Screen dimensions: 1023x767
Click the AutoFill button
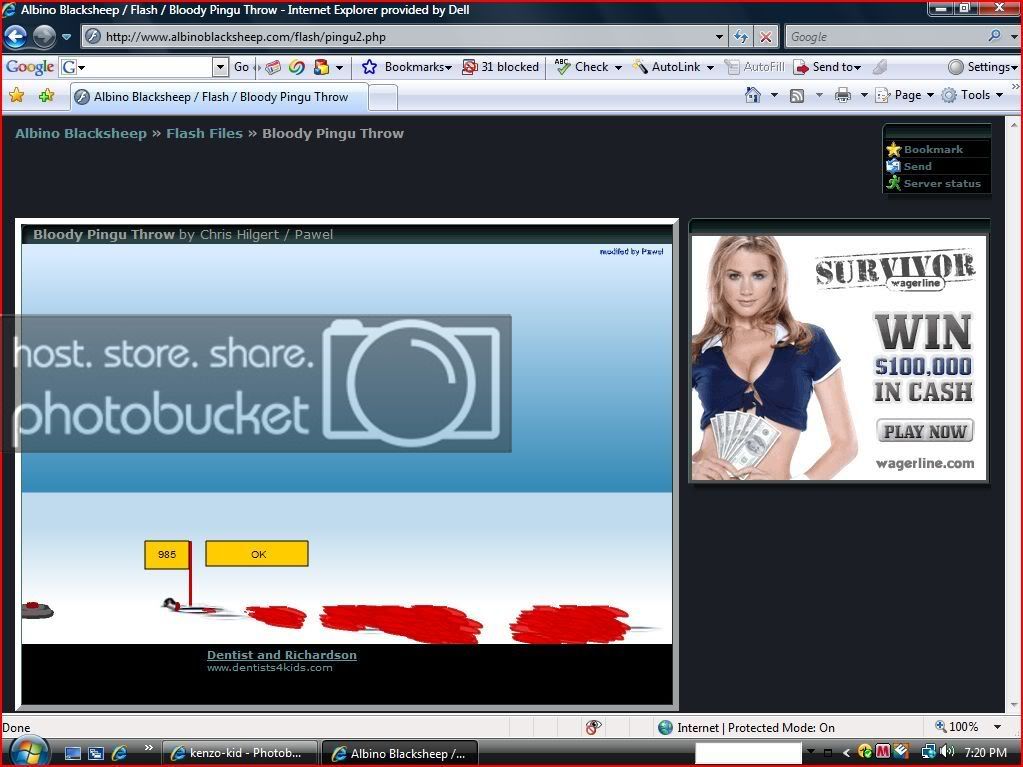pos(754,67)
